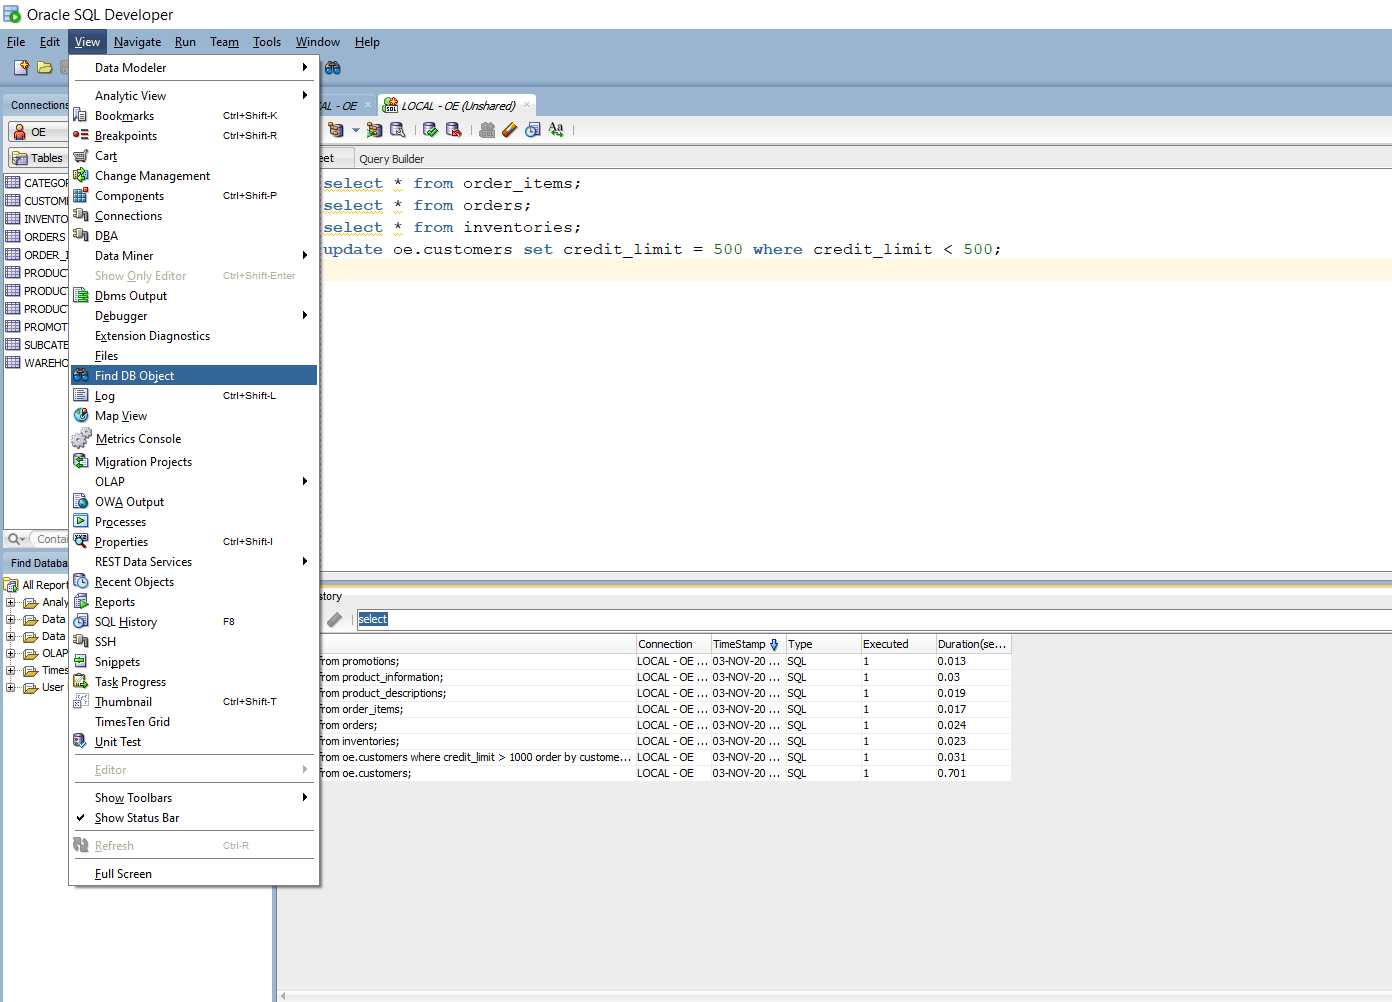1392x1002 pixels.
Task: Open Processes from the View menu
Action: click(194, 522)
